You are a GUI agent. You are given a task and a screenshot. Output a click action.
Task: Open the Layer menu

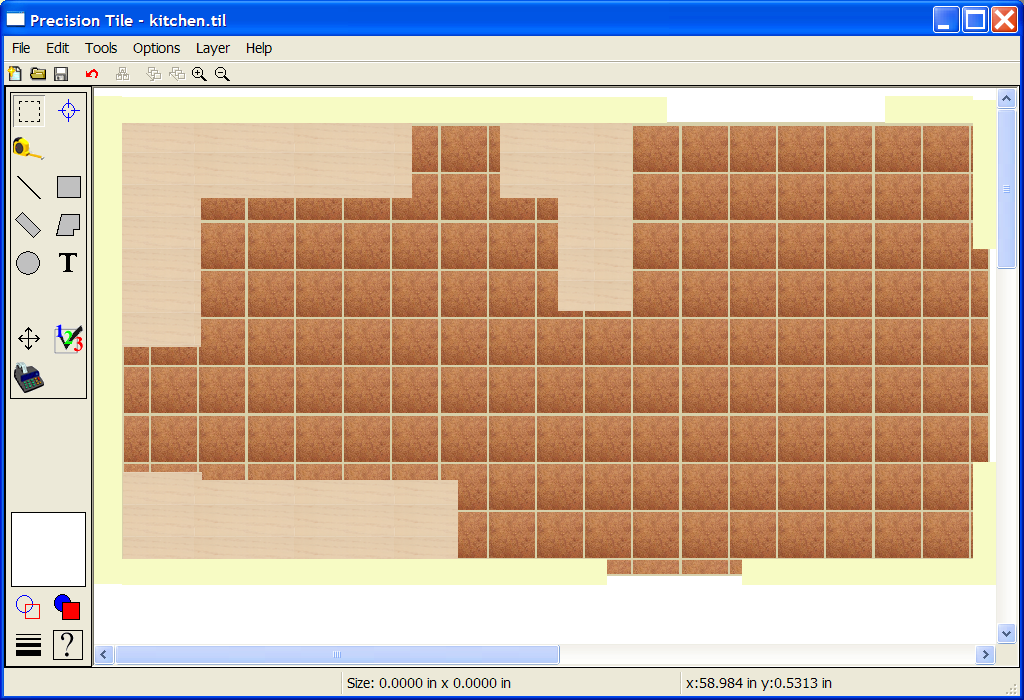(x=212, y=48)
